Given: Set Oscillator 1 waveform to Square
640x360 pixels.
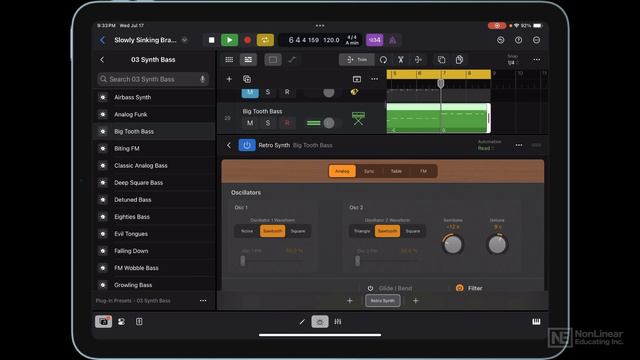Looking at the screenshot, I should coord(298,231).
